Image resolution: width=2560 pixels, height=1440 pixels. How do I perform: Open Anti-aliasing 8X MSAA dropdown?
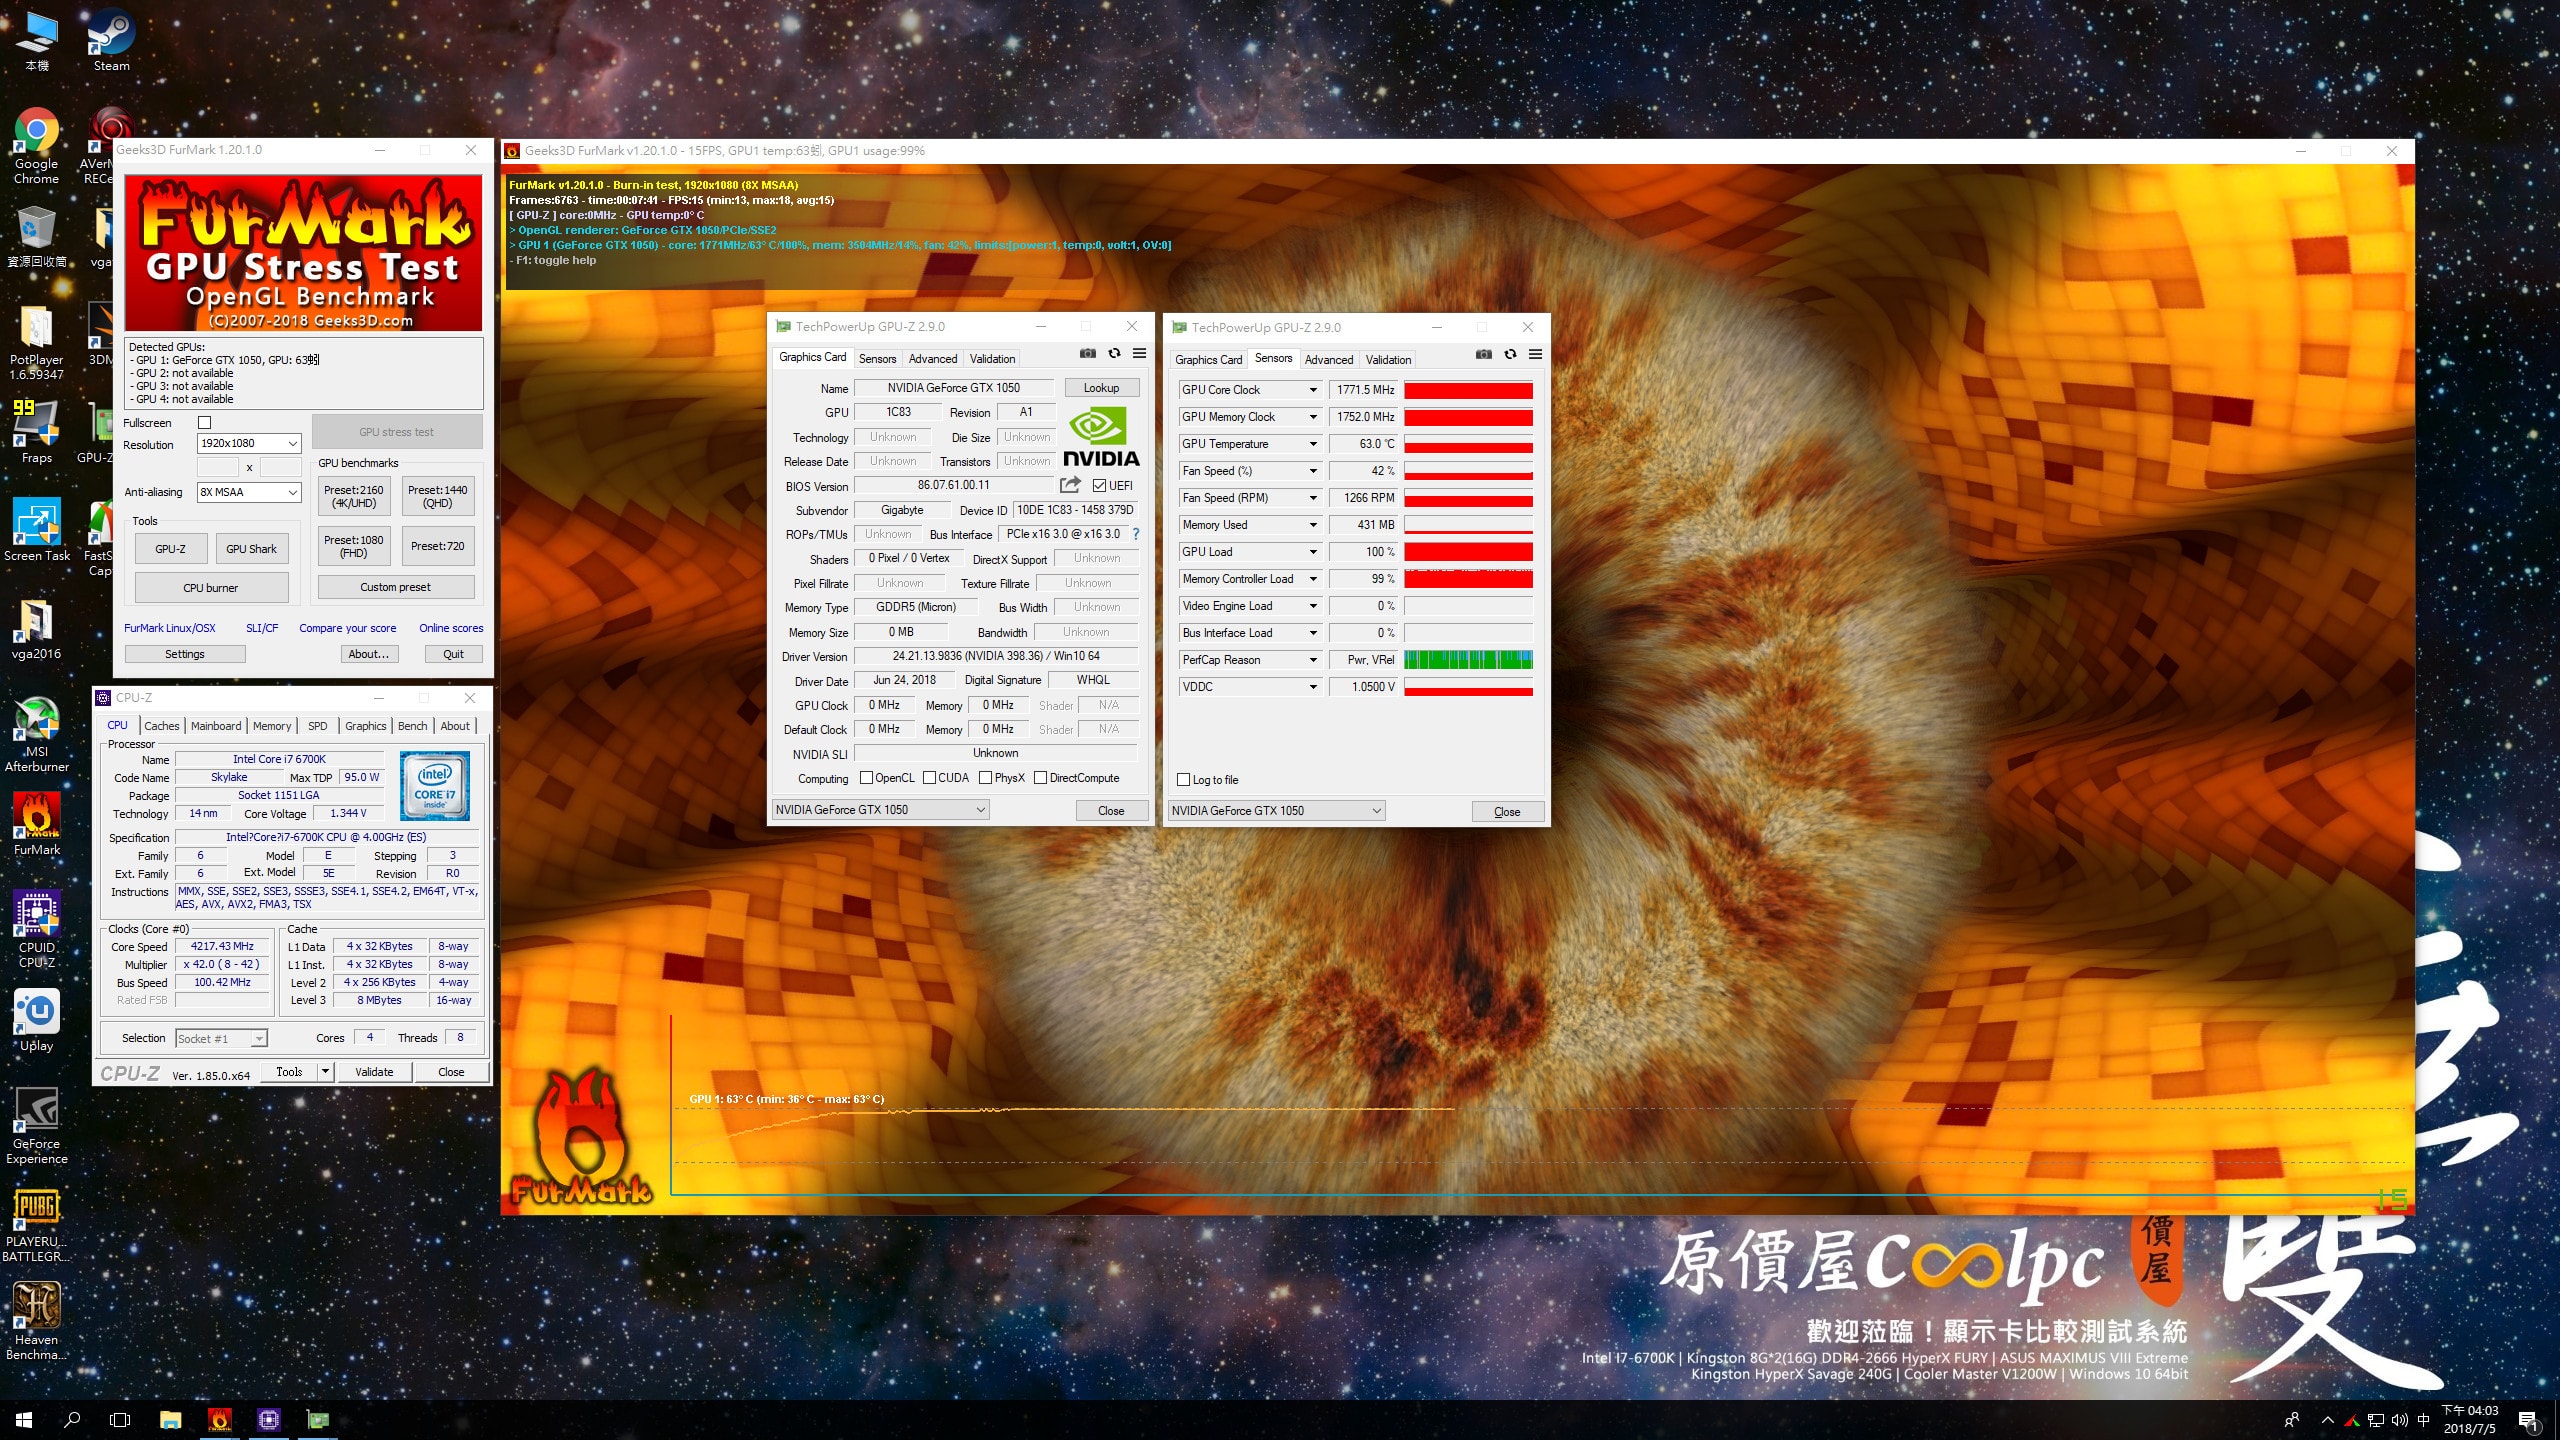pos(249,492)
